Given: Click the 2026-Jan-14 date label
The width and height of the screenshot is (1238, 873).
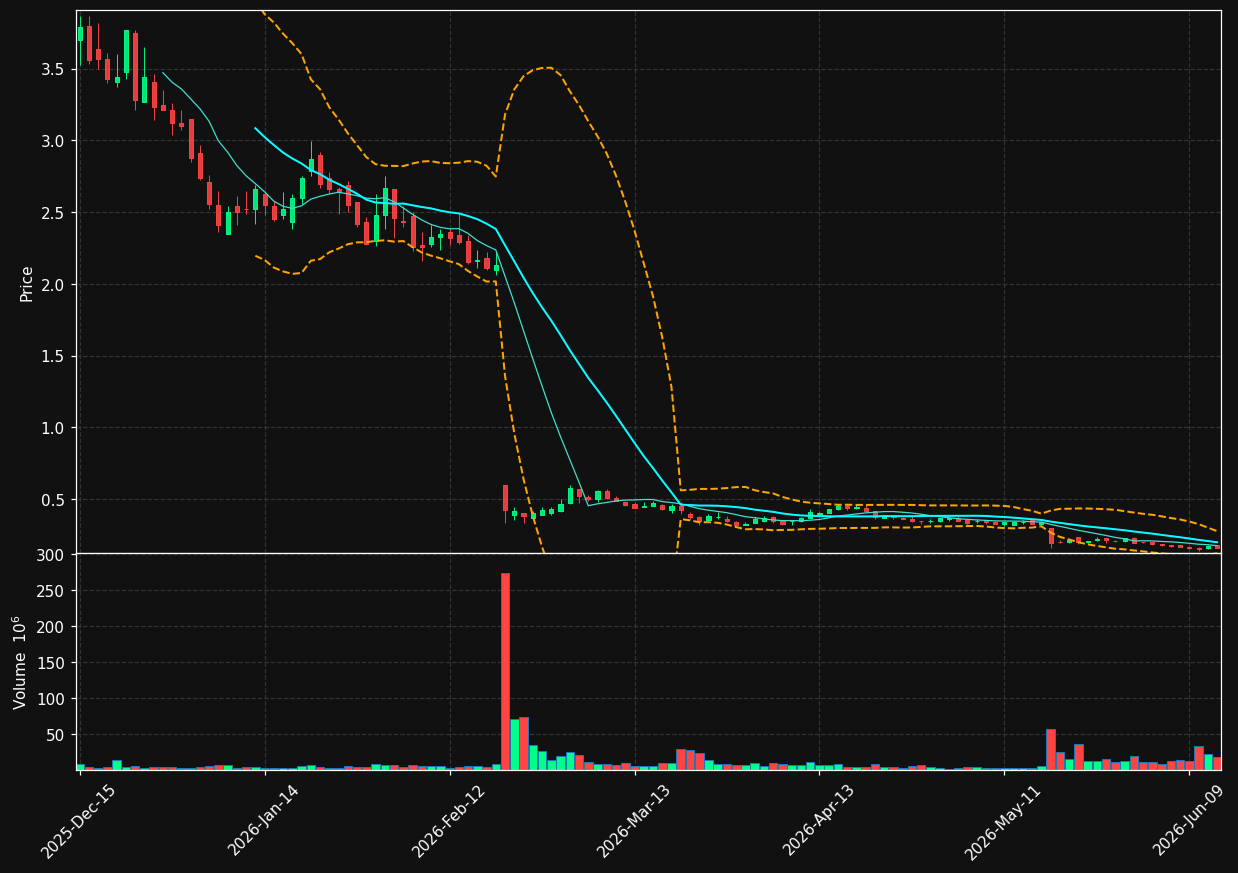Looking at the screenshot, I should click(264, 821).
